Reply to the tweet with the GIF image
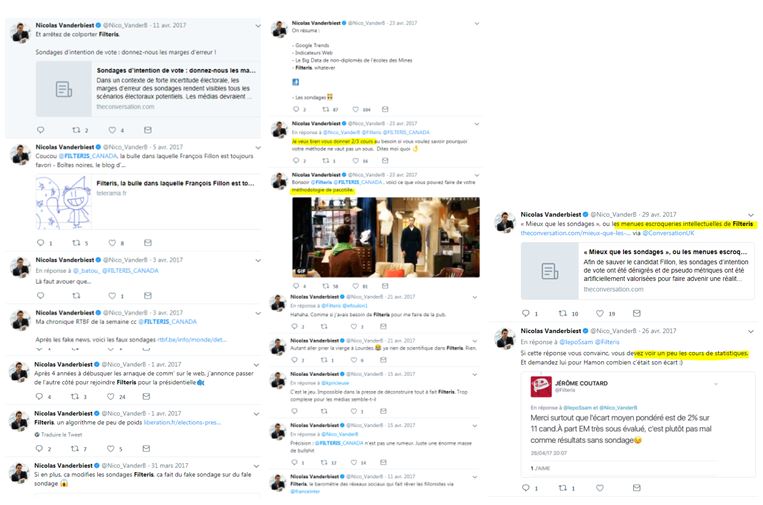Screen dimensions: 763x505 pyautogui.click(x=296, y=286)
